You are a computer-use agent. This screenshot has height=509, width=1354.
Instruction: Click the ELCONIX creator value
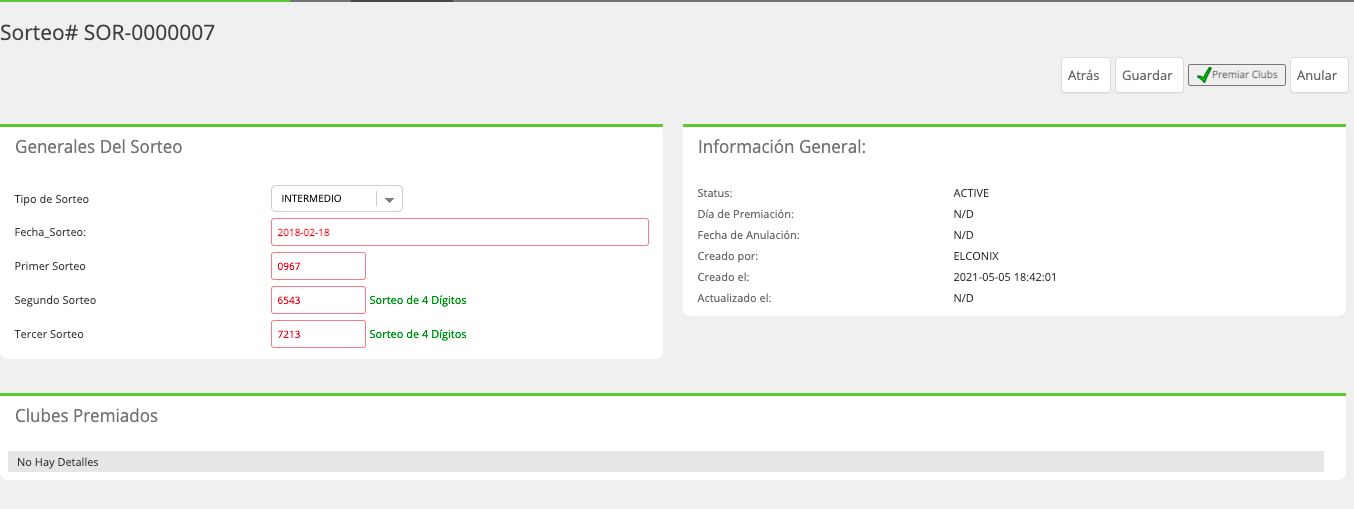point(976,256)
